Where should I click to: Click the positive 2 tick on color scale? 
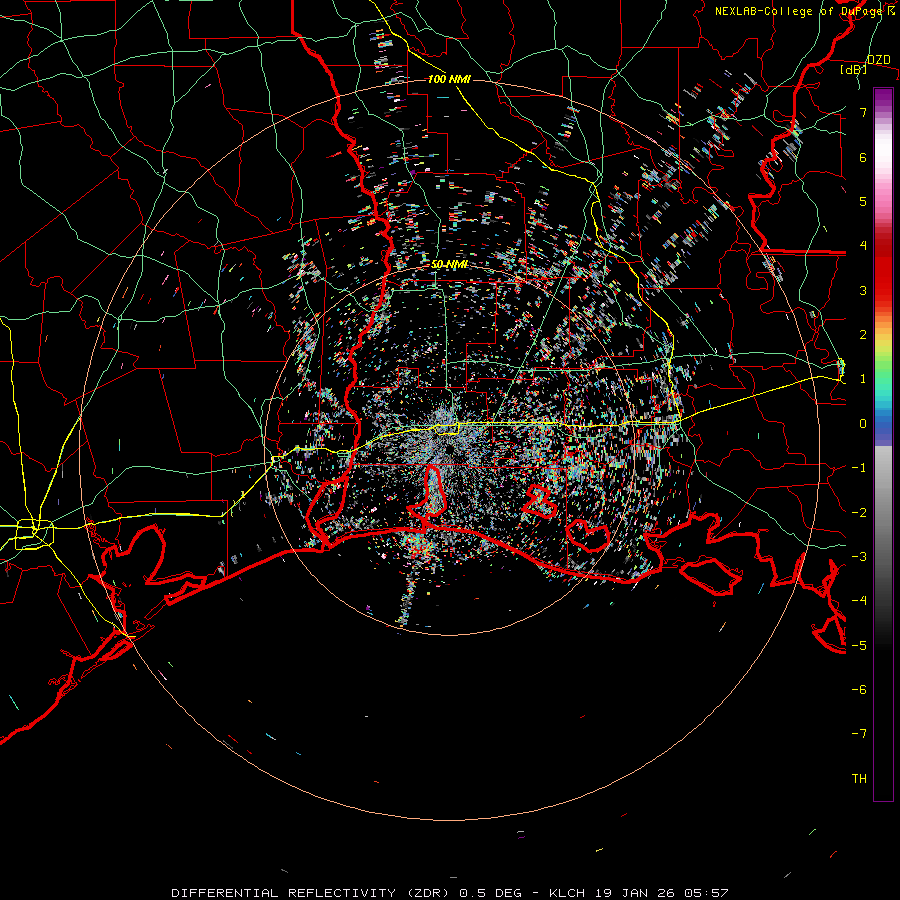[863, 335]
